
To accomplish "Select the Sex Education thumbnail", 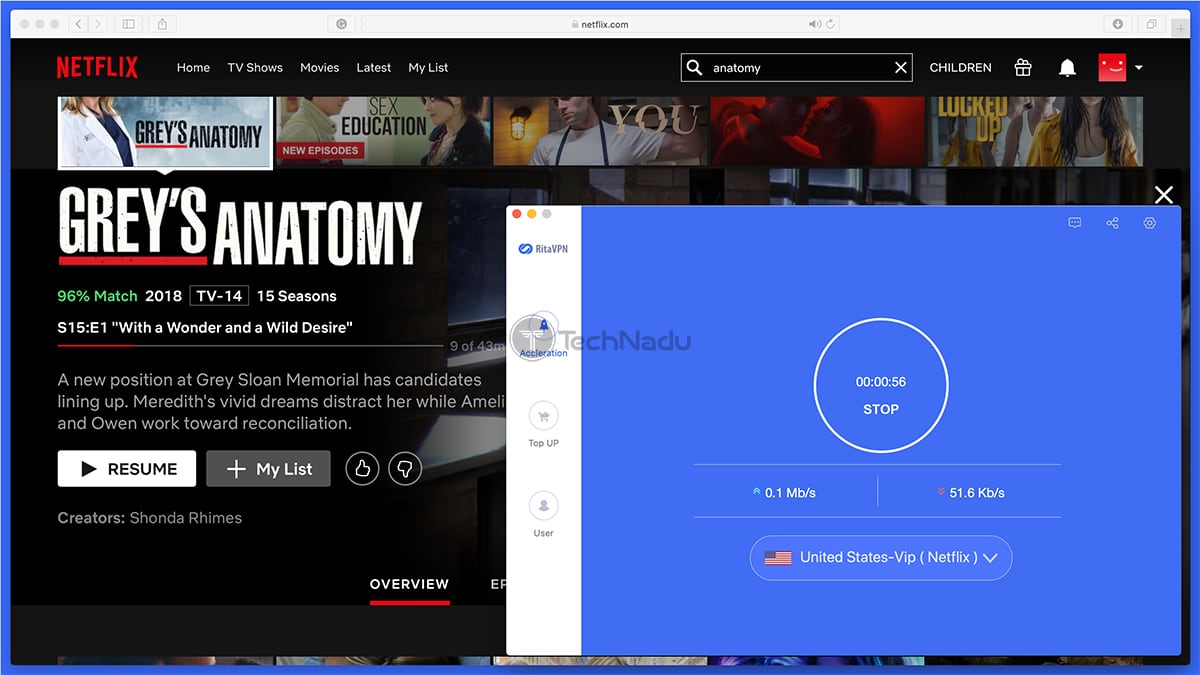I will [x=383, y=131].
